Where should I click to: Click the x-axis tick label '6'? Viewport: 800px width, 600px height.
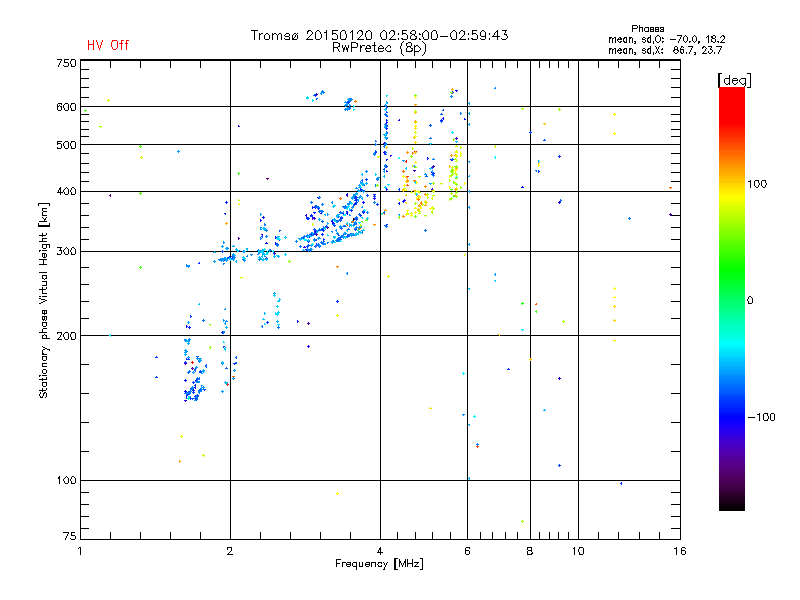point(467,551)
